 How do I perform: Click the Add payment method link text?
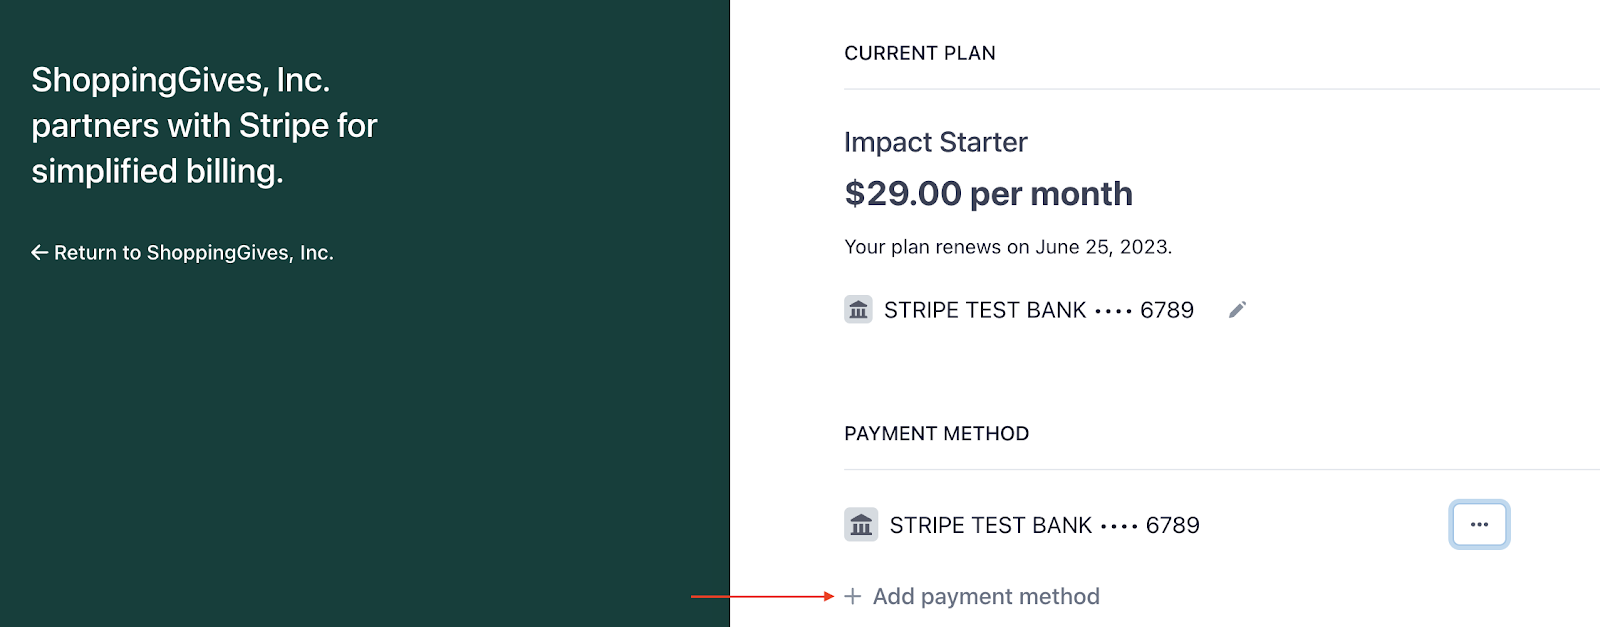tap(986, 597)
